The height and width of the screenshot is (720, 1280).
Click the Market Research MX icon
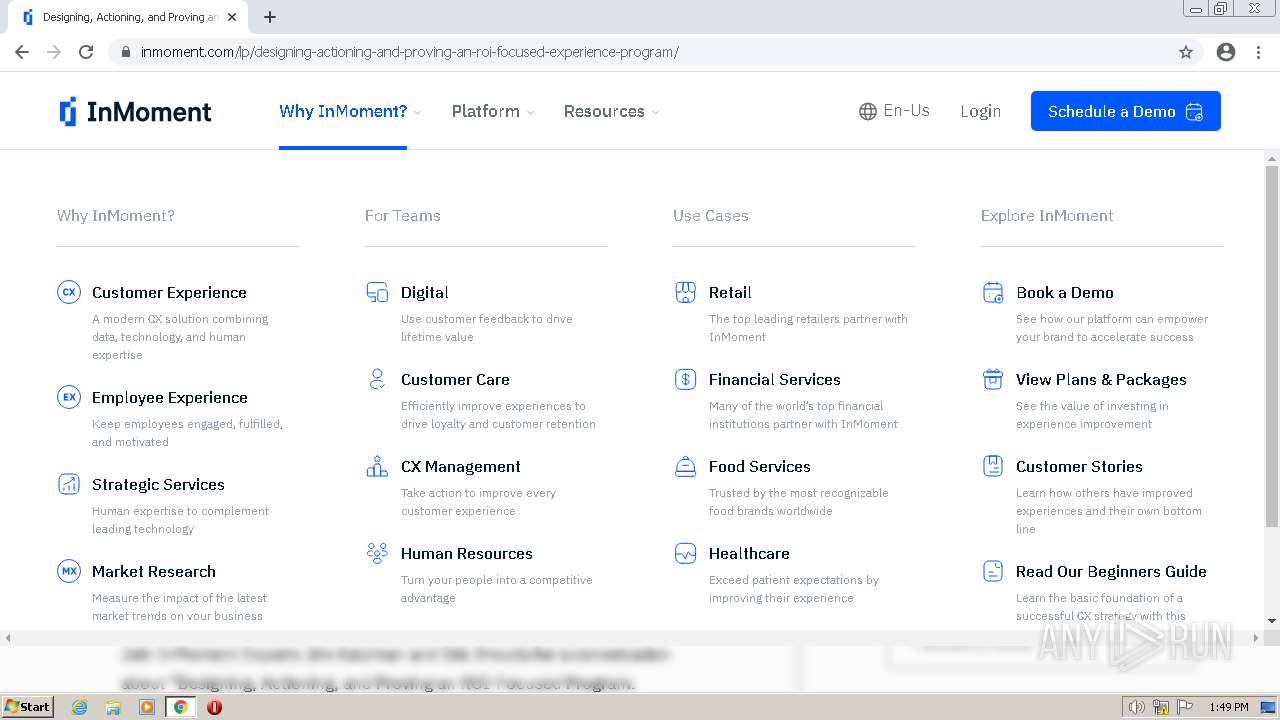(69, 571)
